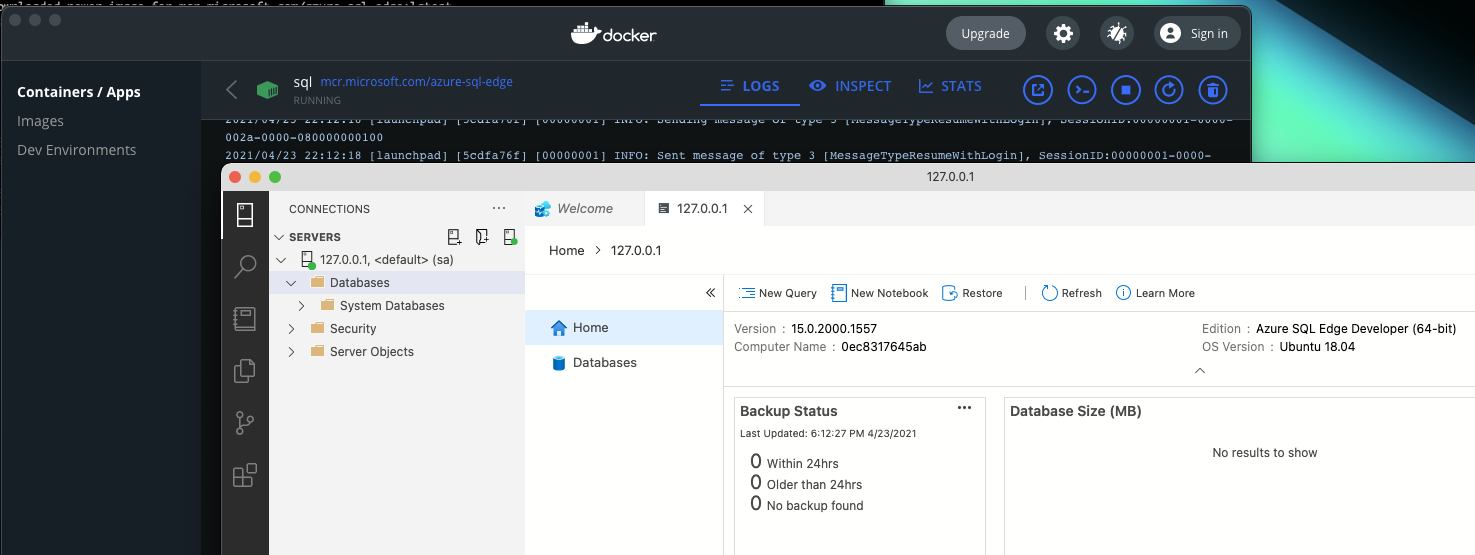This screenshot has height=555, width=1475.
Task: Collapse dashboard navigation with double chevron
Action: [710, 293]
